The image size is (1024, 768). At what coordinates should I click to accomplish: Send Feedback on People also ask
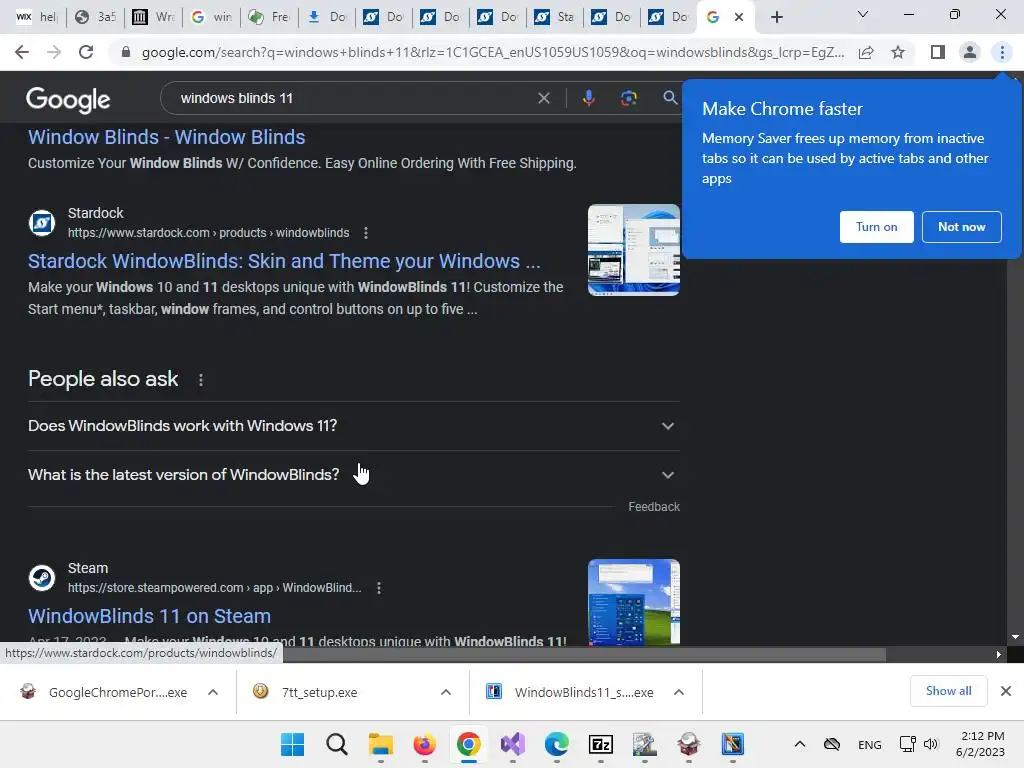[x=654, y=507]
